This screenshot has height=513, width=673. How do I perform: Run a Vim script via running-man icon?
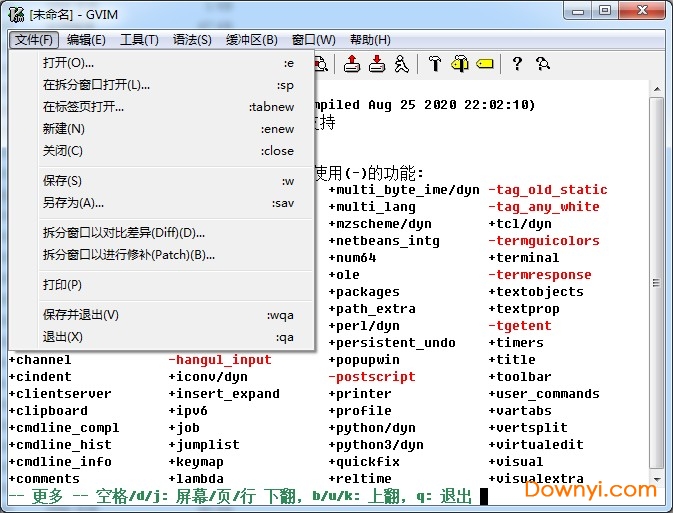pyautogui.click(x=401, y=64)
